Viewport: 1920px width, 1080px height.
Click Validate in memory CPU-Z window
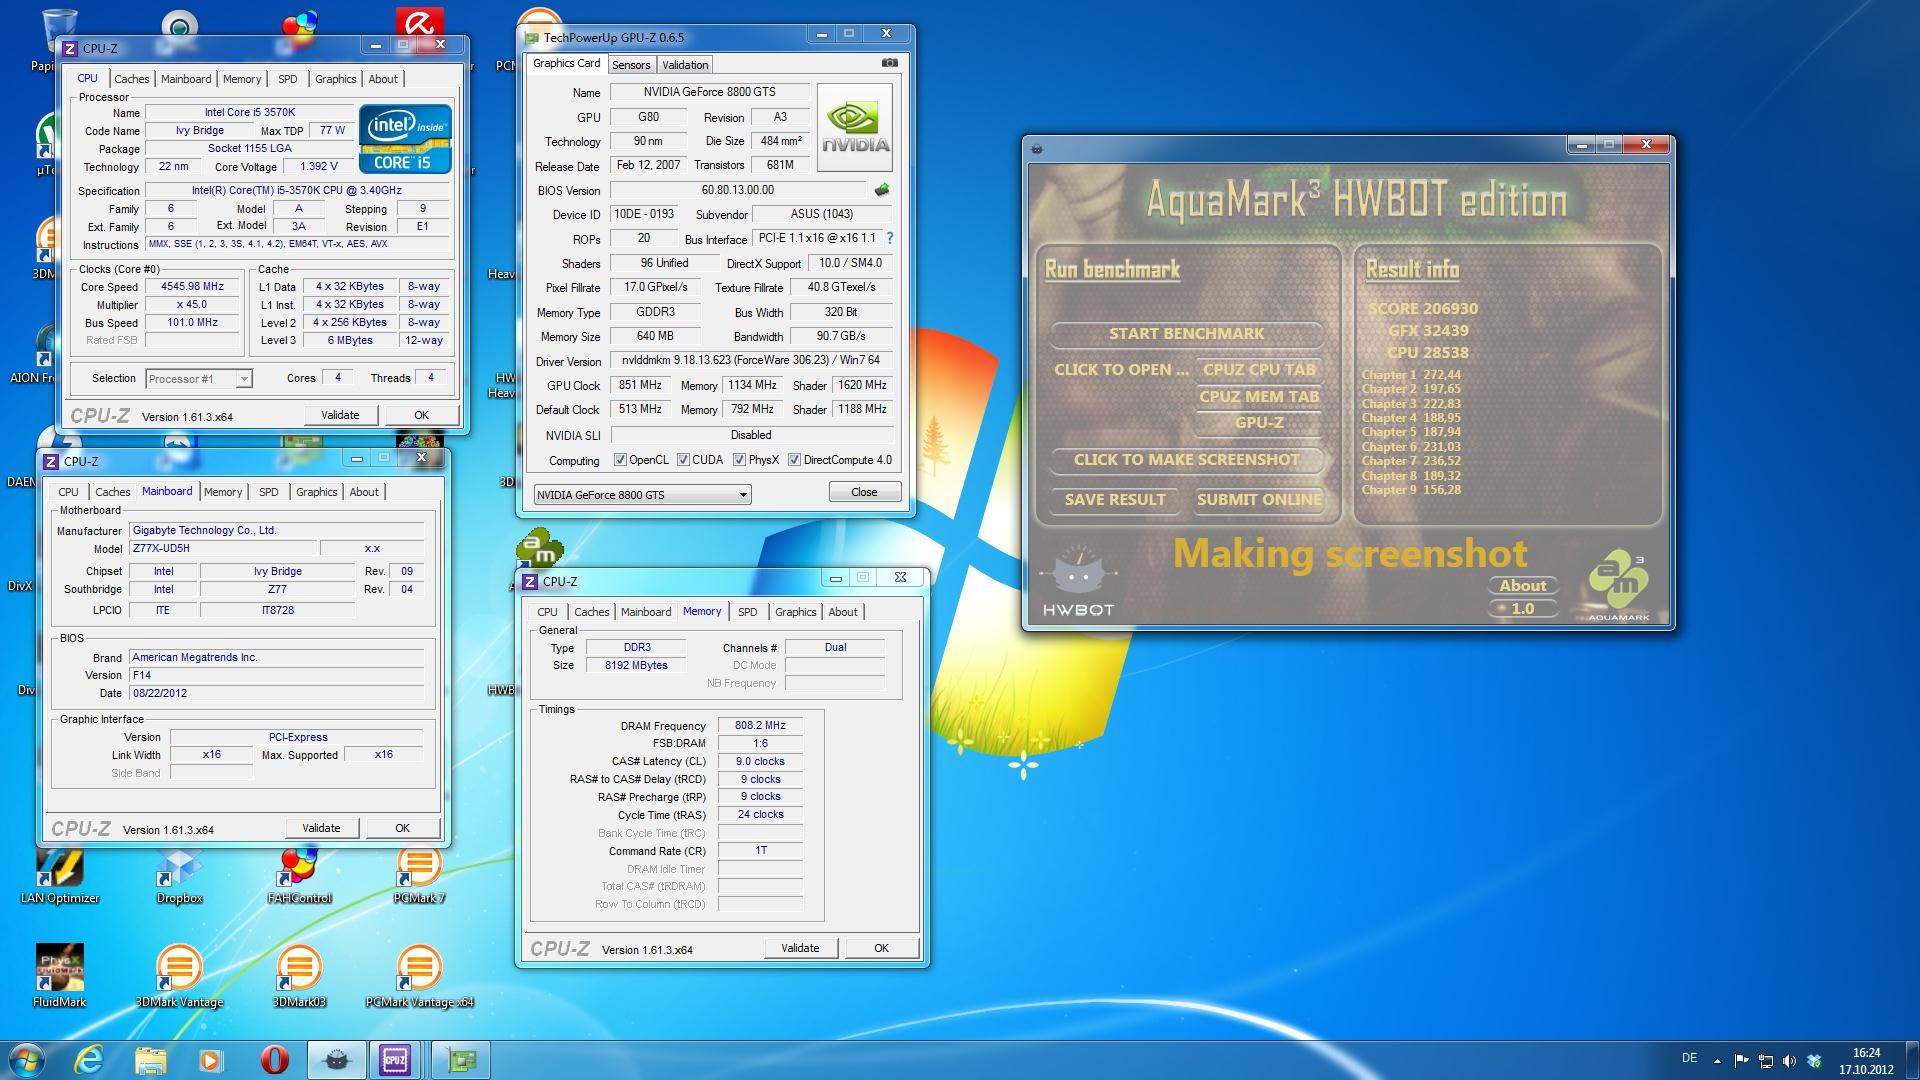[799, 948]
